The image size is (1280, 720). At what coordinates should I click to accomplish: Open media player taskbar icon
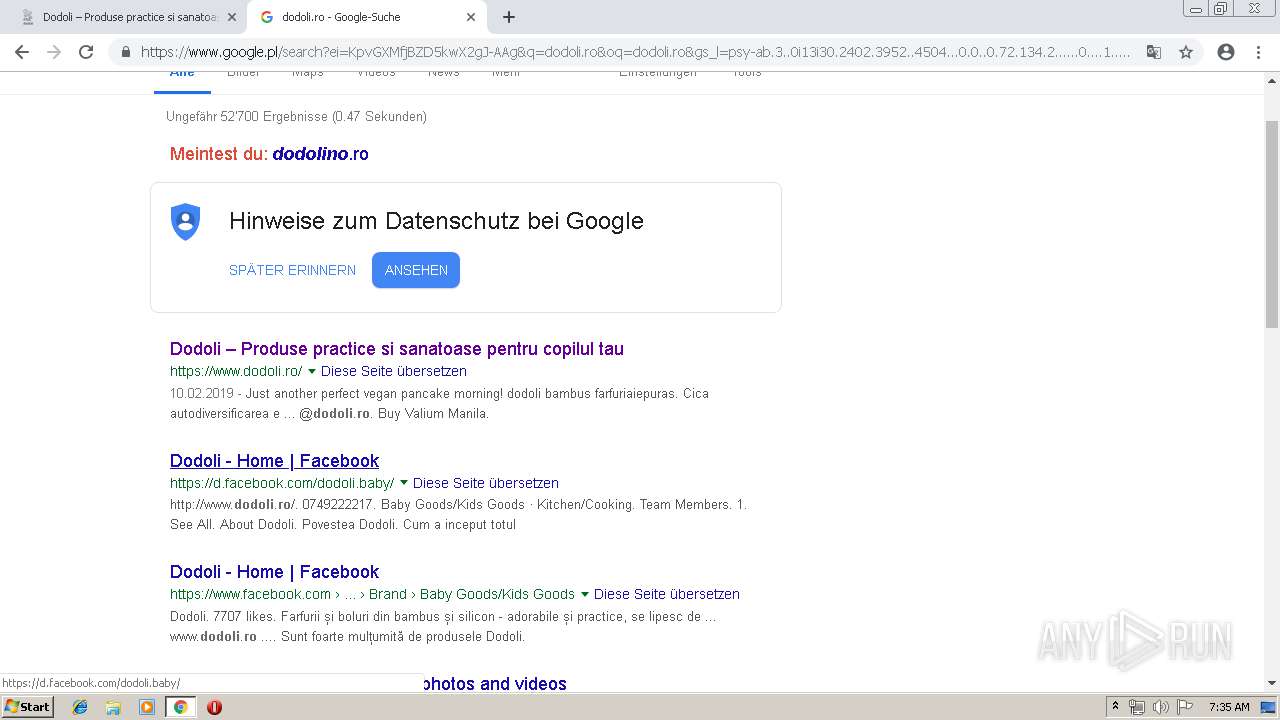coord(147,707)
